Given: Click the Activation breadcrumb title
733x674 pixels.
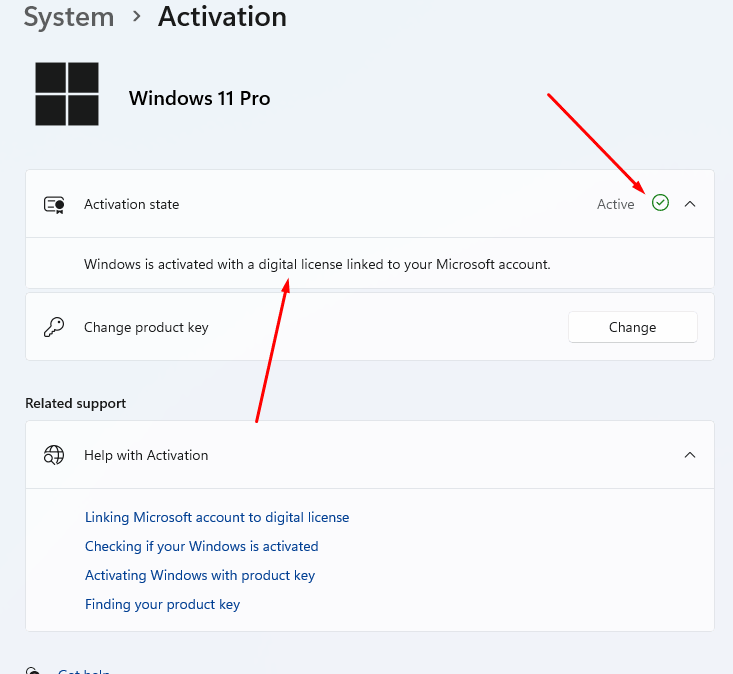Looking at the screenshot, I should coord(222,17).
